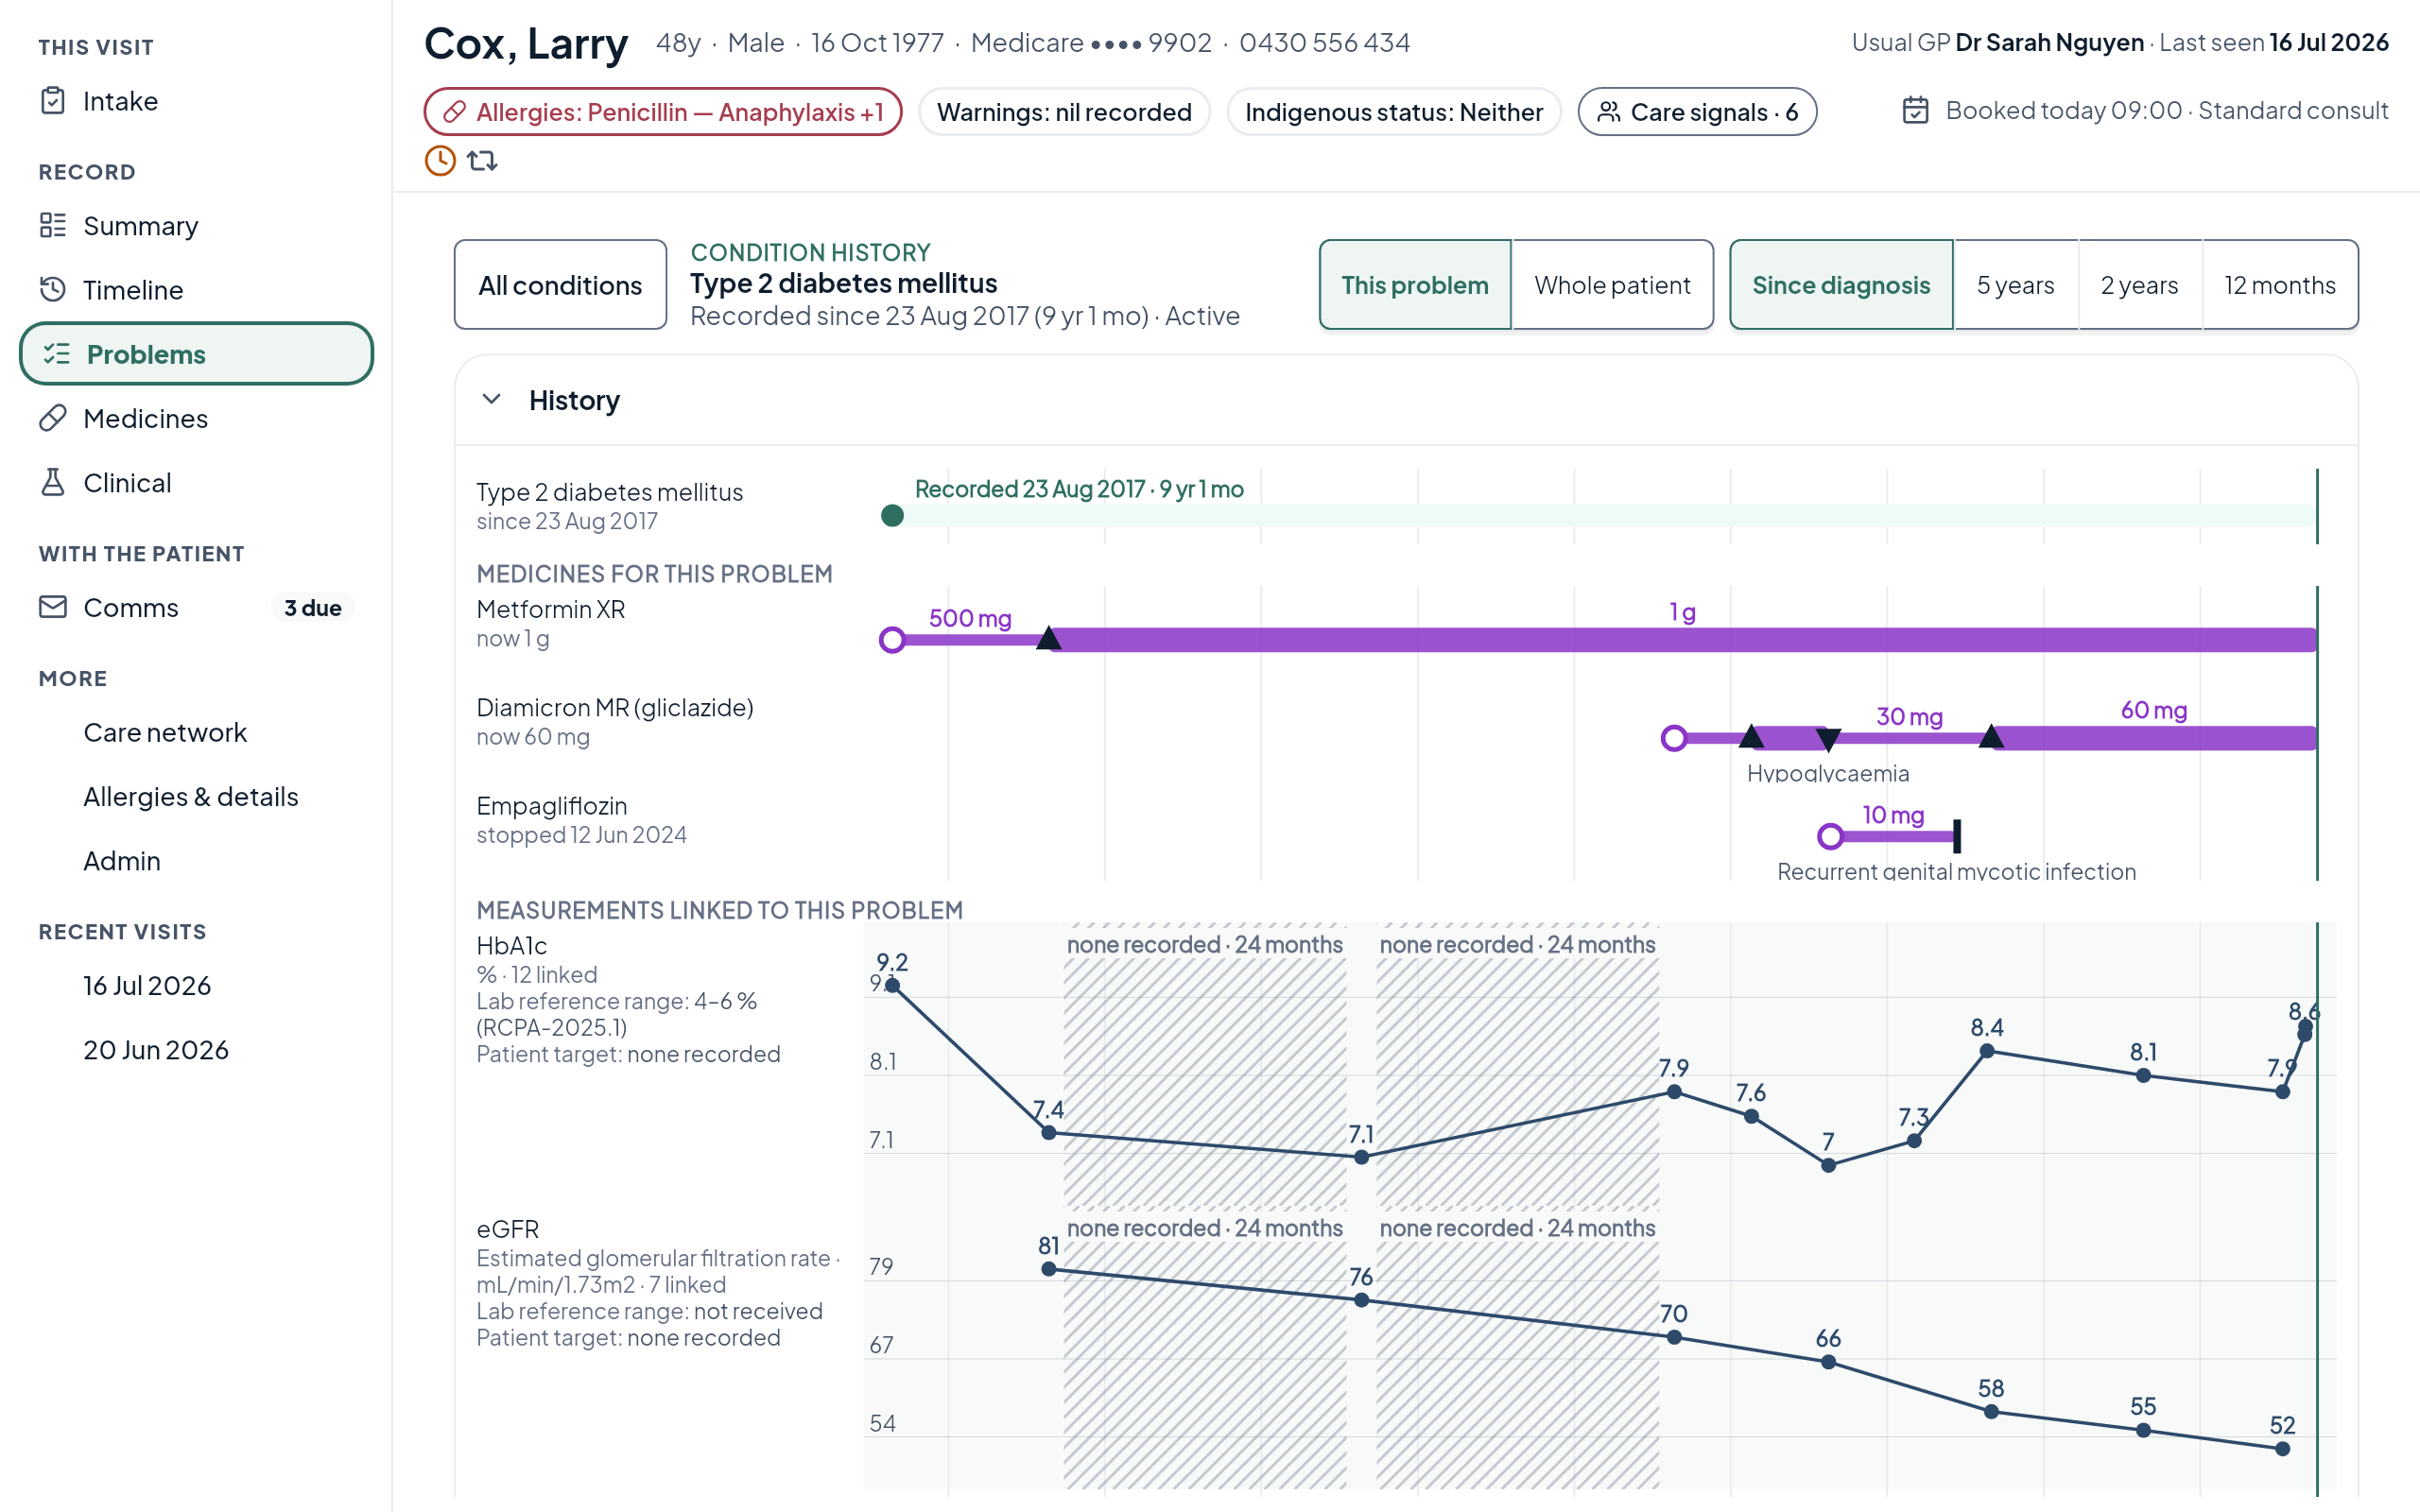Click the eGFR 81 data point
2420x1512 pixels.
1048,1269
